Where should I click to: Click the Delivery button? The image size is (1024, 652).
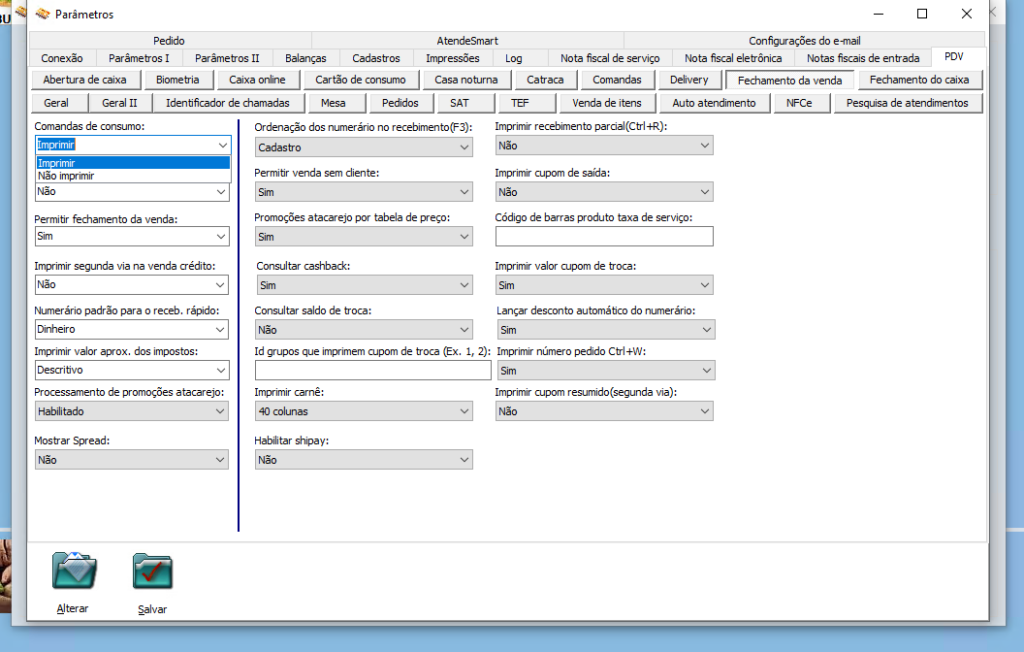point(689,80)
